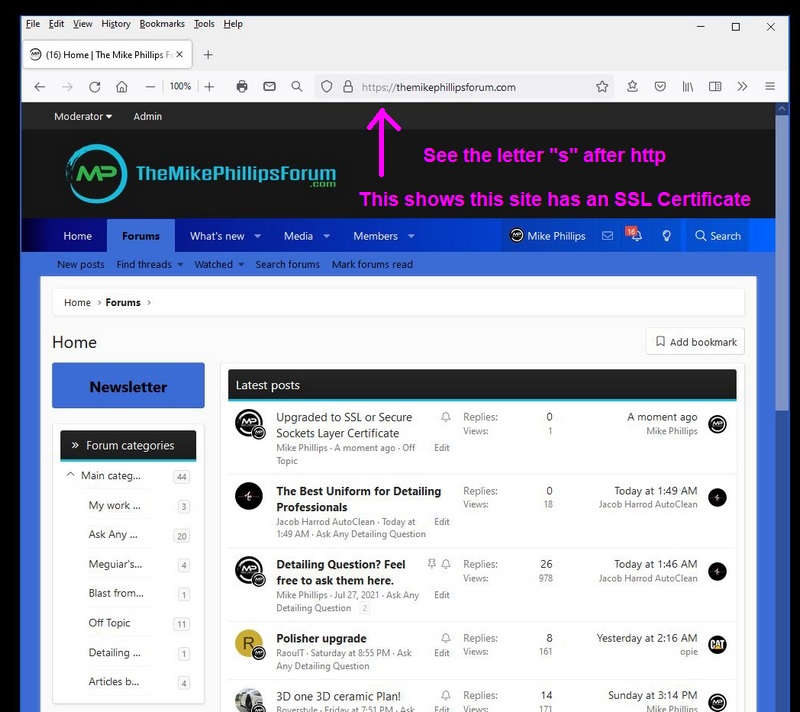Screen dimensions: 800x712
Task: Open The Best Uniform for Detailing Professionals thread
Action: [359, 499]
